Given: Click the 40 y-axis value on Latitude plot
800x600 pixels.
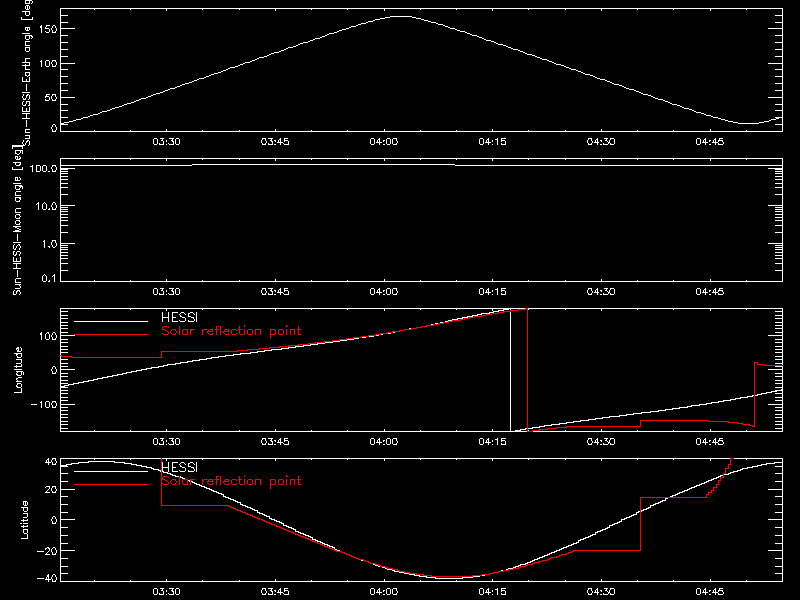Looking at the screenshot, I should pyautogui.click(x=51, y=461).
